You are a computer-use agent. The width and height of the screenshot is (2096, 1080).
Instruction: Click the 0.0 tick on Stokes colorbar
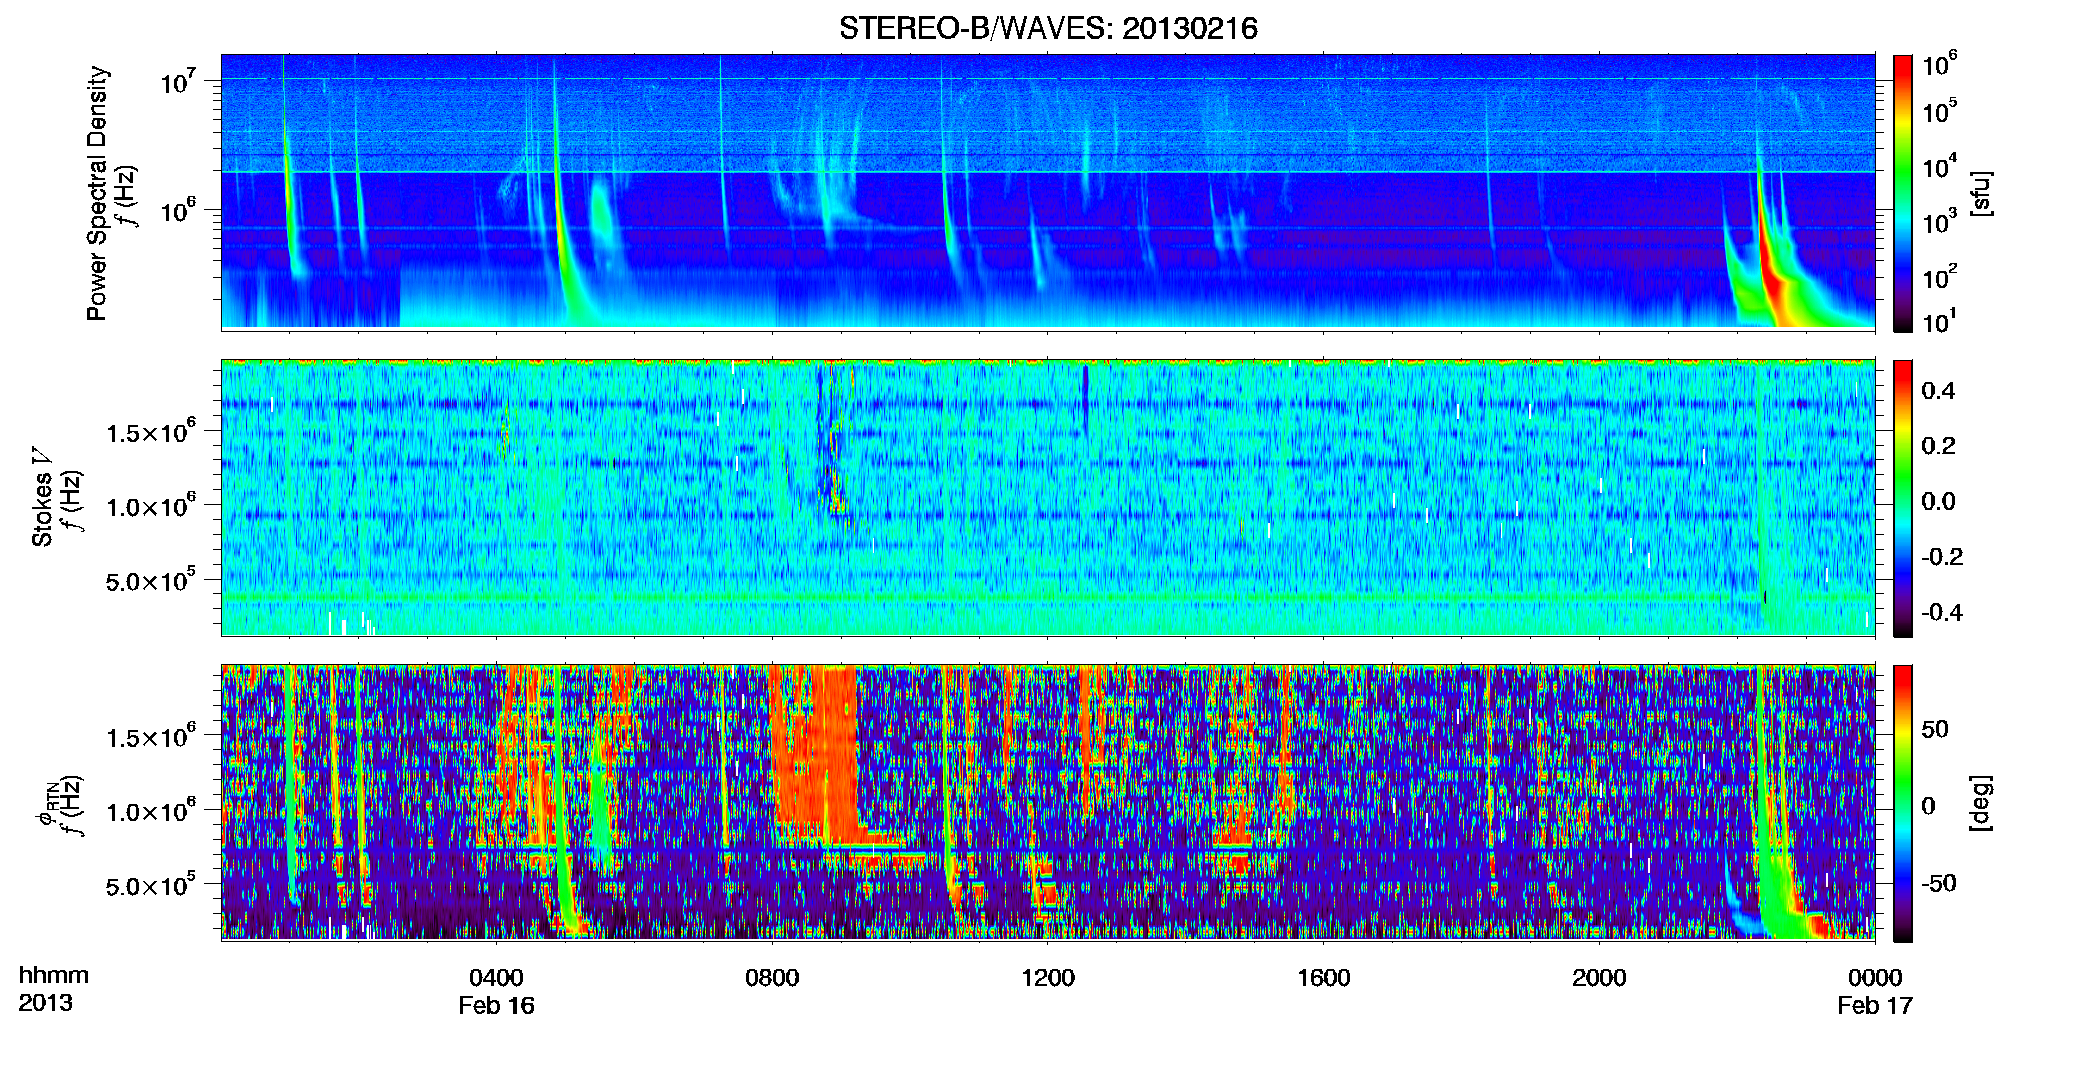[1937, 501]
